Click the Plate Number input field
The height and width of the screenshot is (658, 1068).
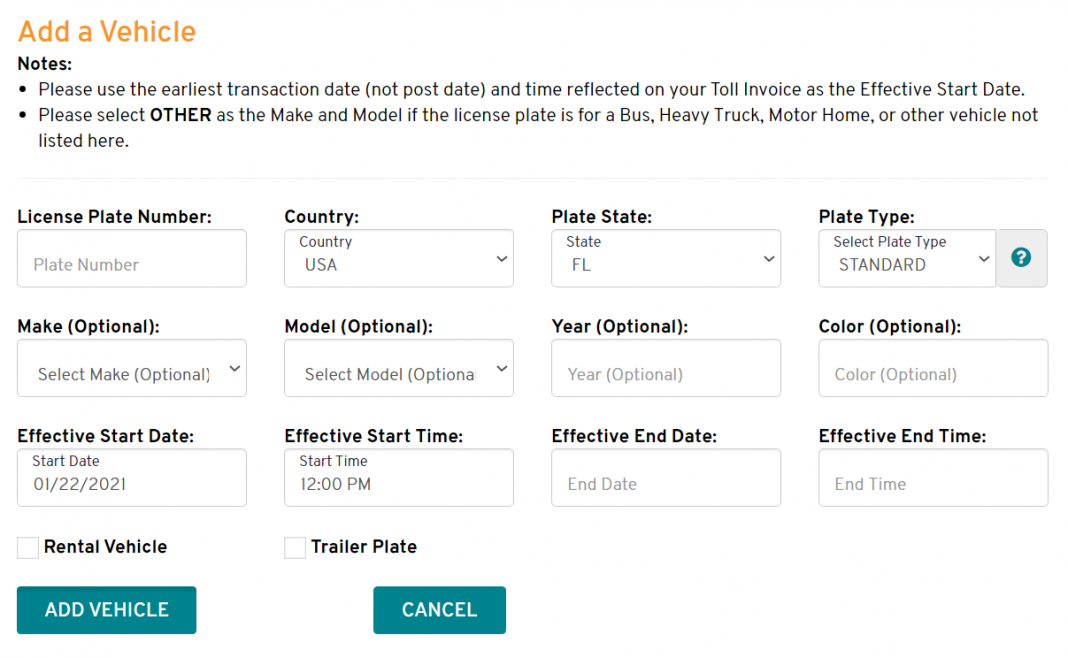(x=131, y=258)
